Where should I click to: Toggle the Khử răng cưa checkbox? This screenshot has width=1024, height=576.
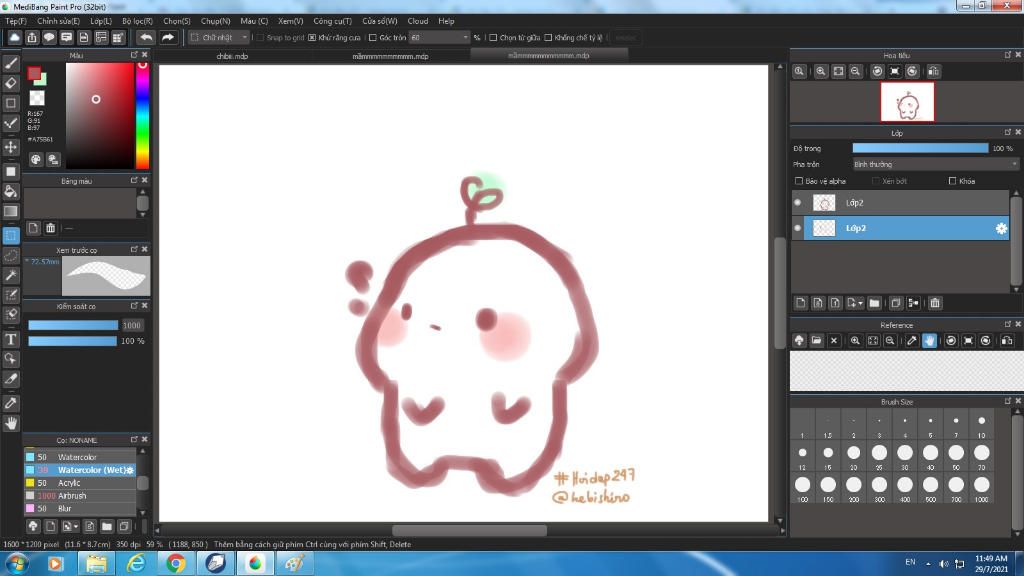312,38
